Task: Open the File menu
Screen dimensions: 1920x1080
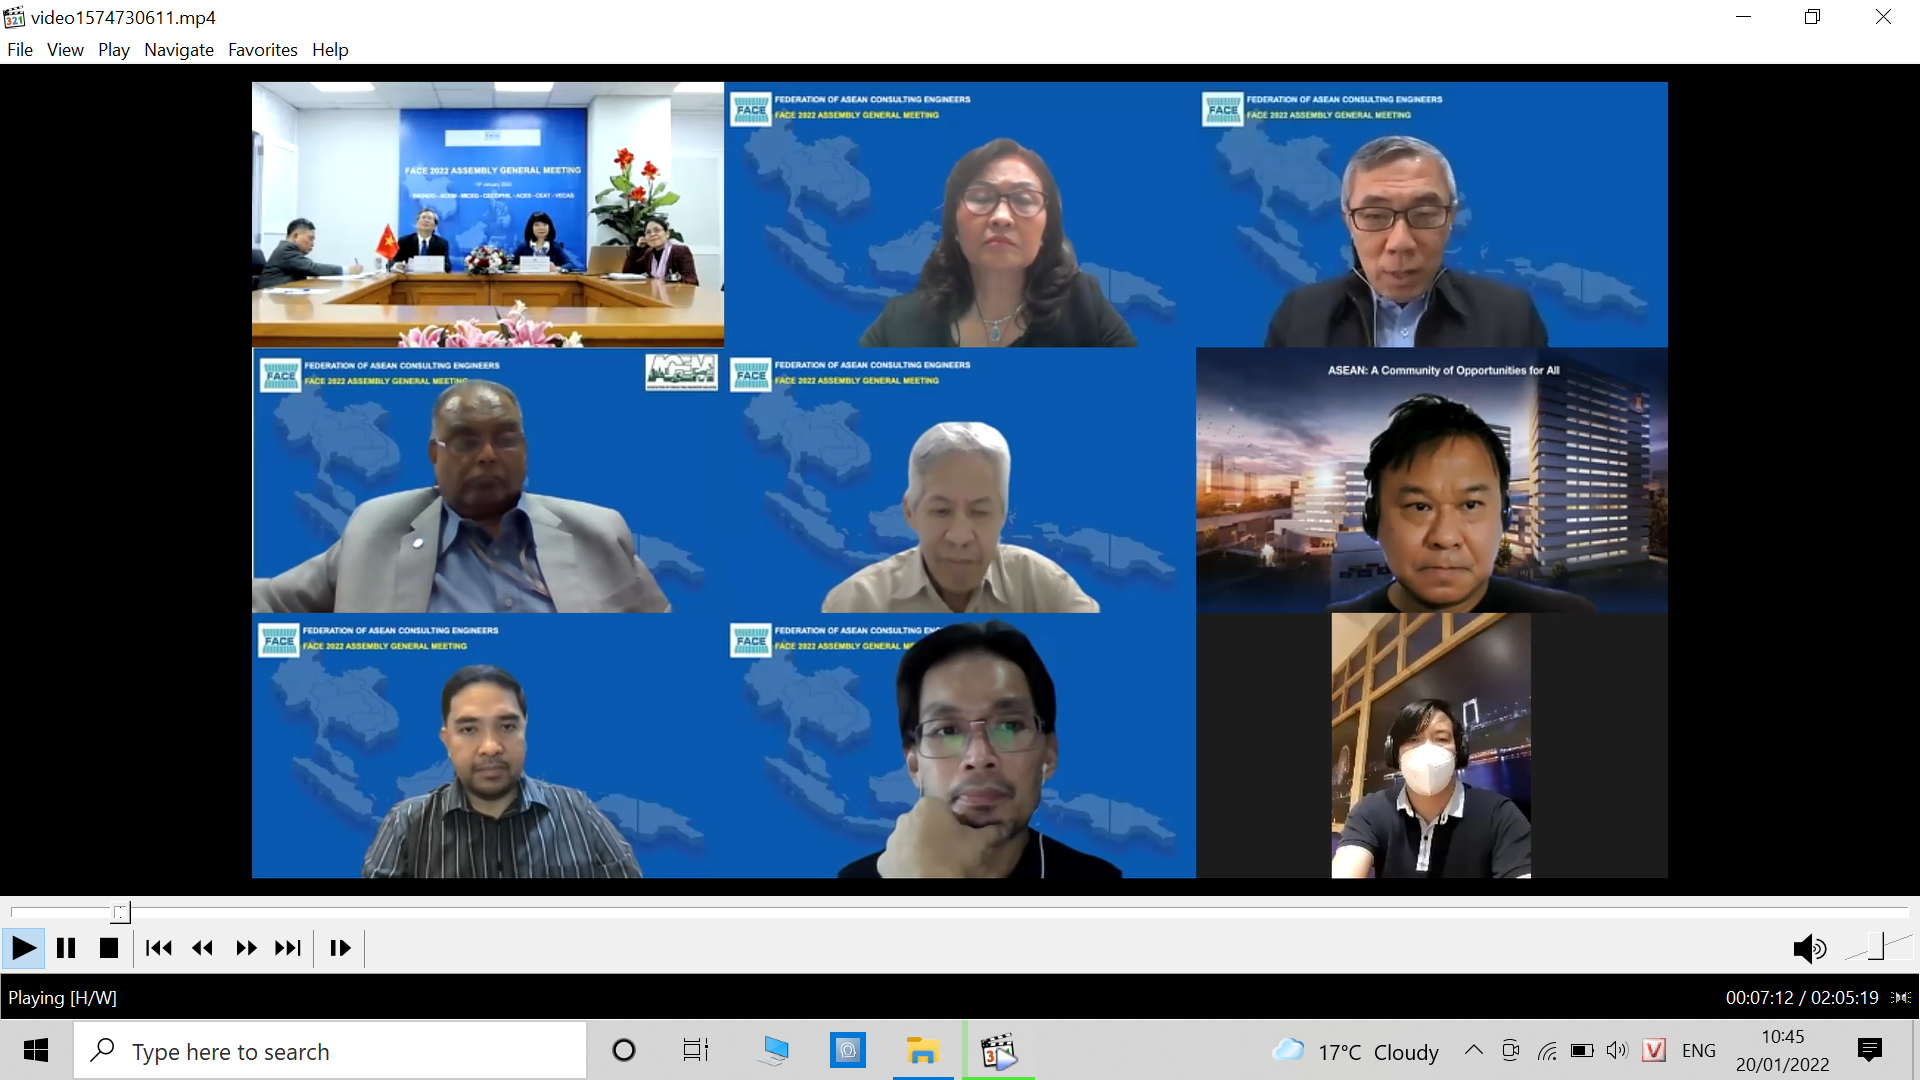Action: pyautogui.click(x=20, y=50)
